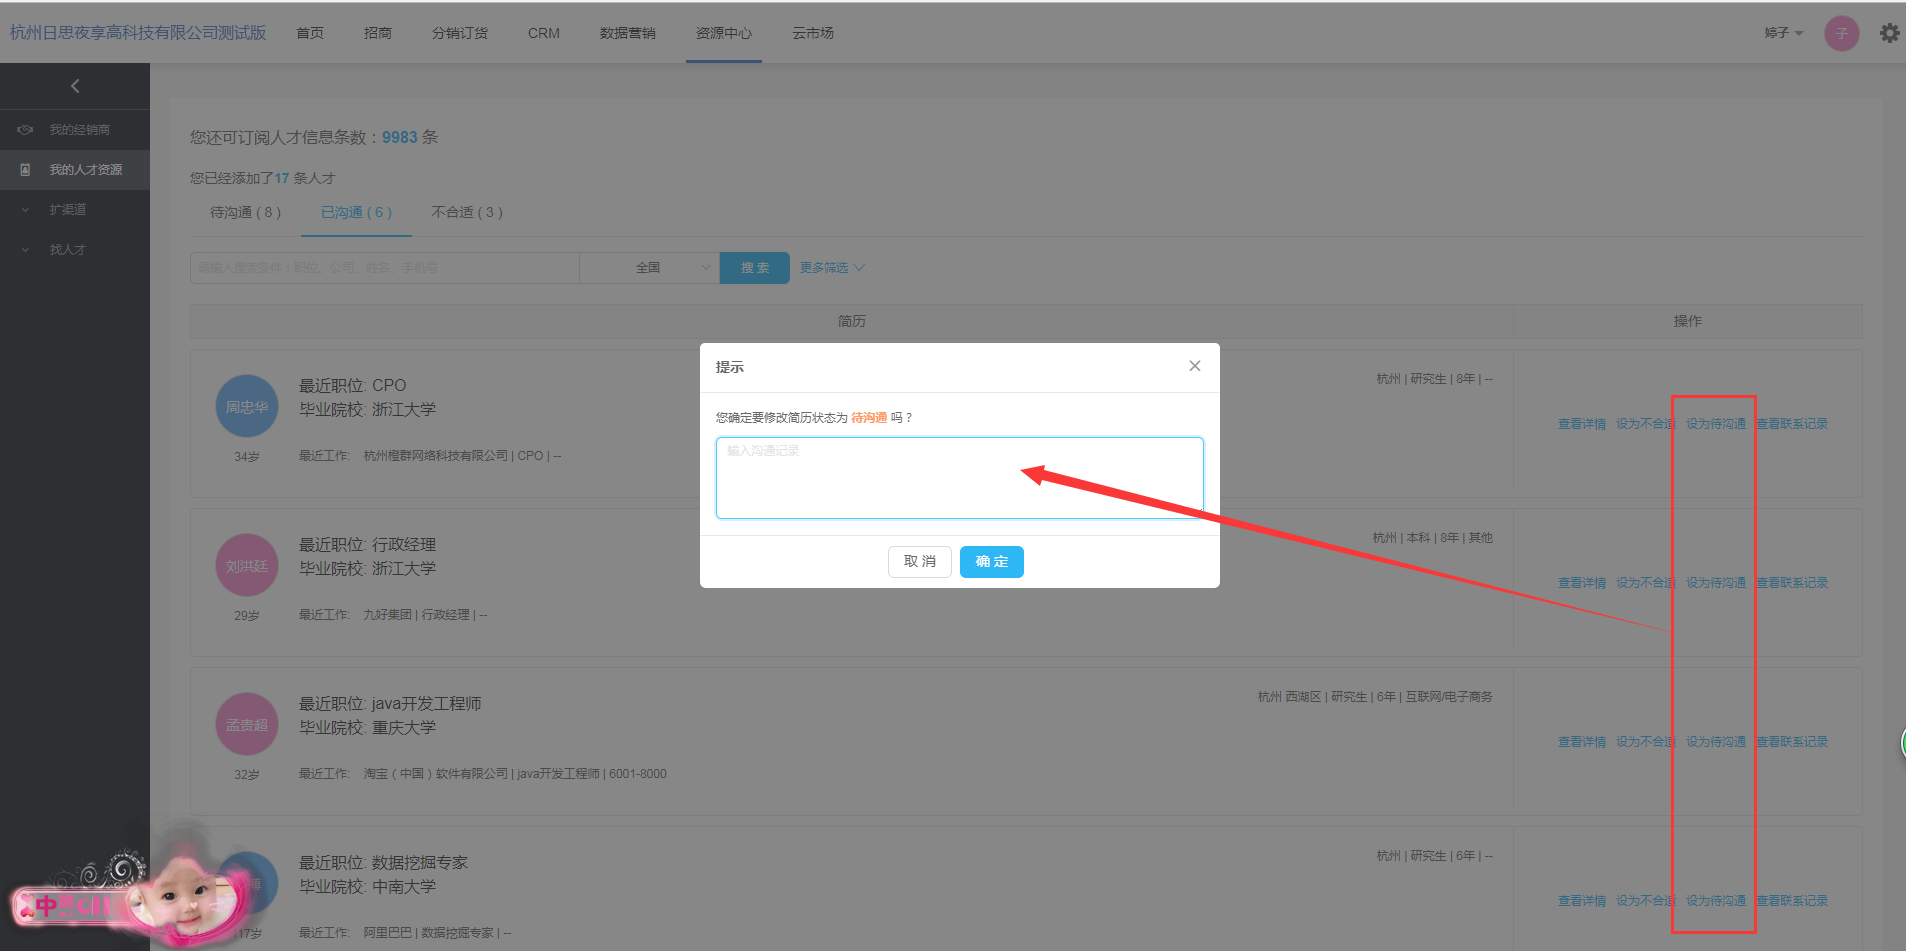Expand 更多筛选 filter options

click(832, 268)
